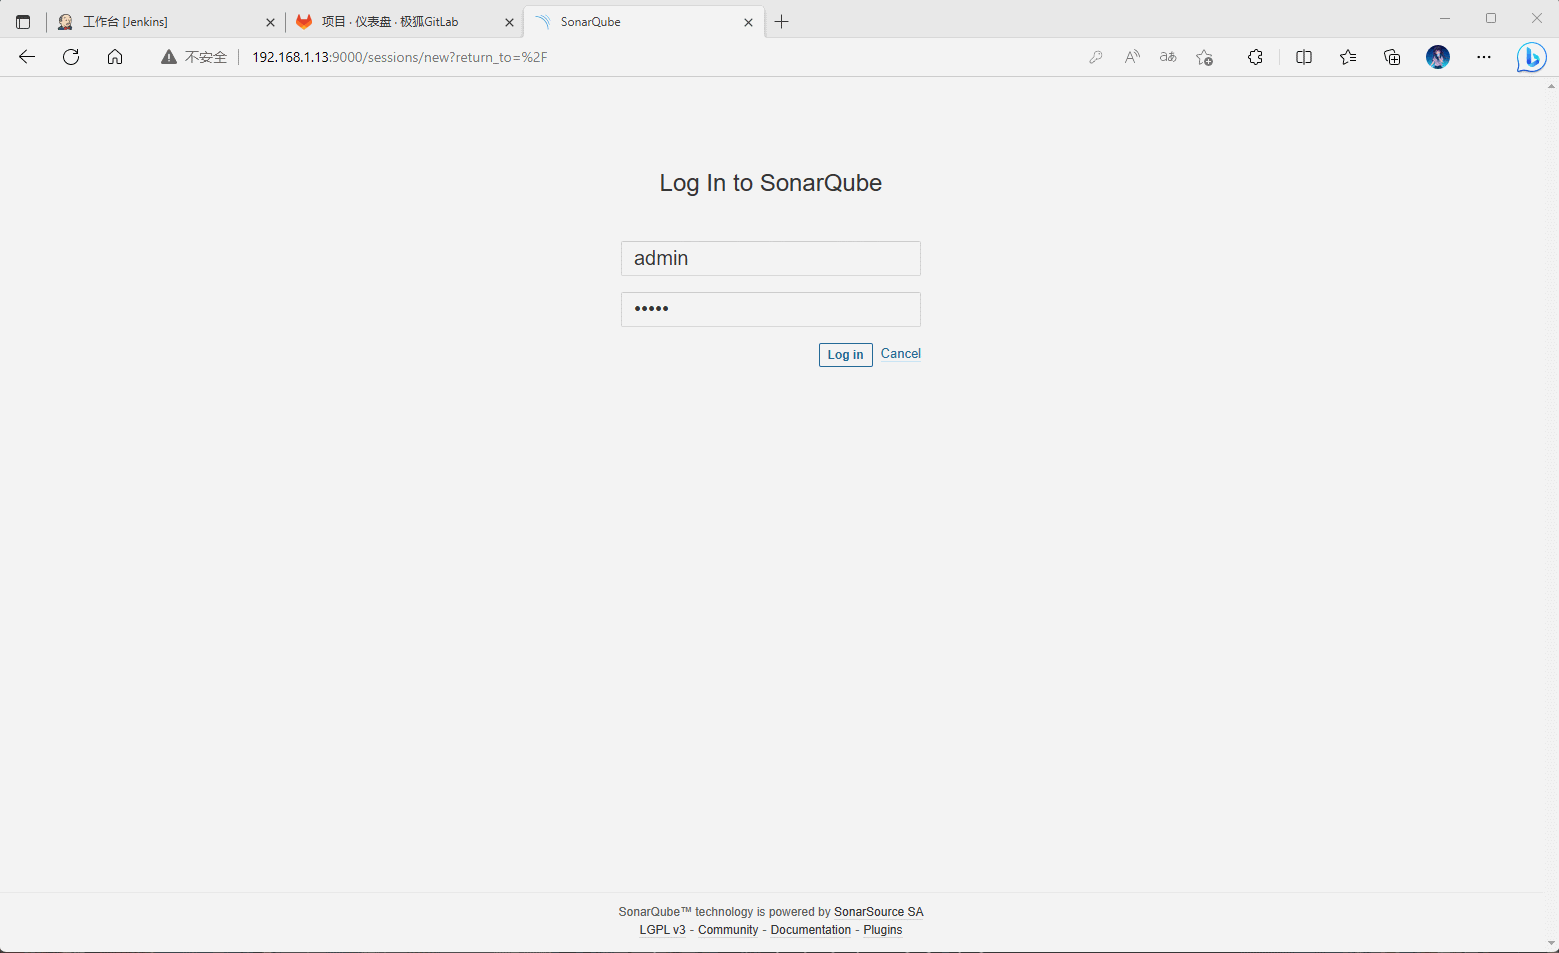Click the Cancel link
Screen dimensions: 1559x953
[900, 354]
